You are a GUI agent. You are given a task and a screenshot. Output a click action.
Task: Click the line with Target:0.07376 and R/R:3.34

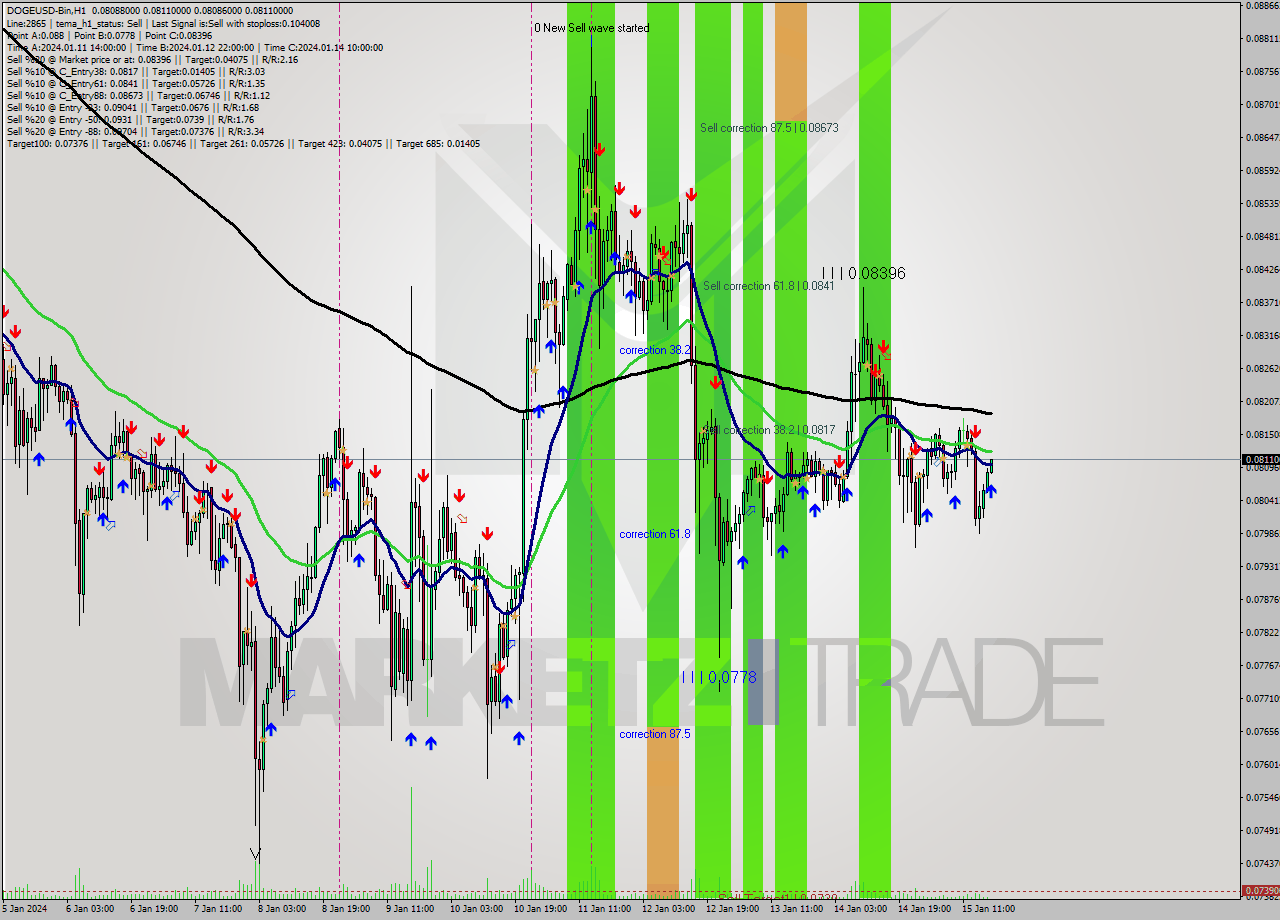coord(135,131)
